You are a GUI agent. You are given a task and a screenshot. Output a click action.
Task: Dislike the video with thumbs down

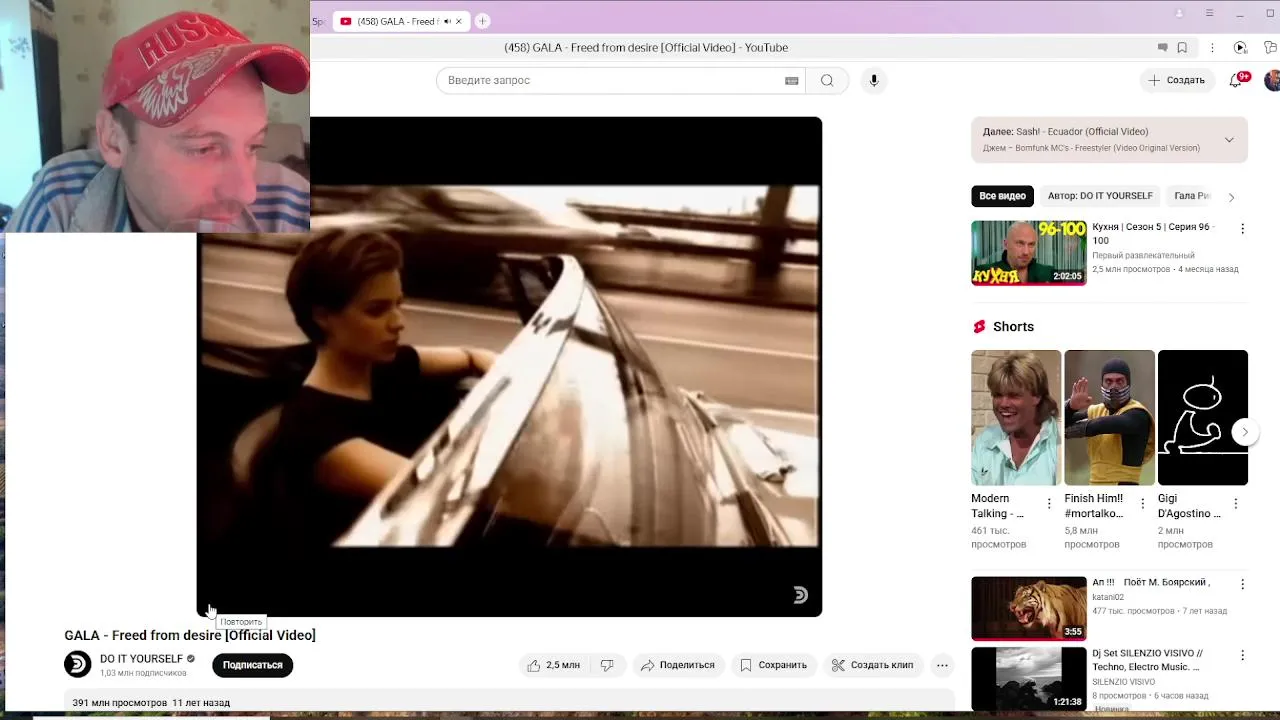607,665
